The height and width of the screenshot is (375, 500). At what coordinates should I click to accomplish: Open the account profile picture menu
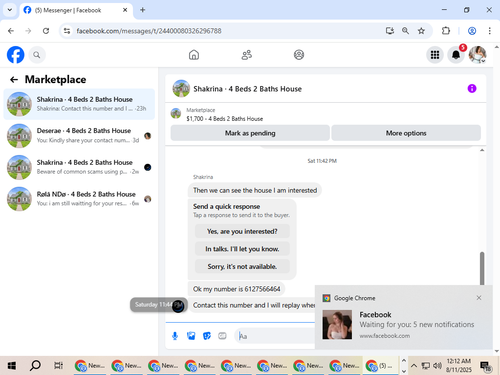(477, 55)
